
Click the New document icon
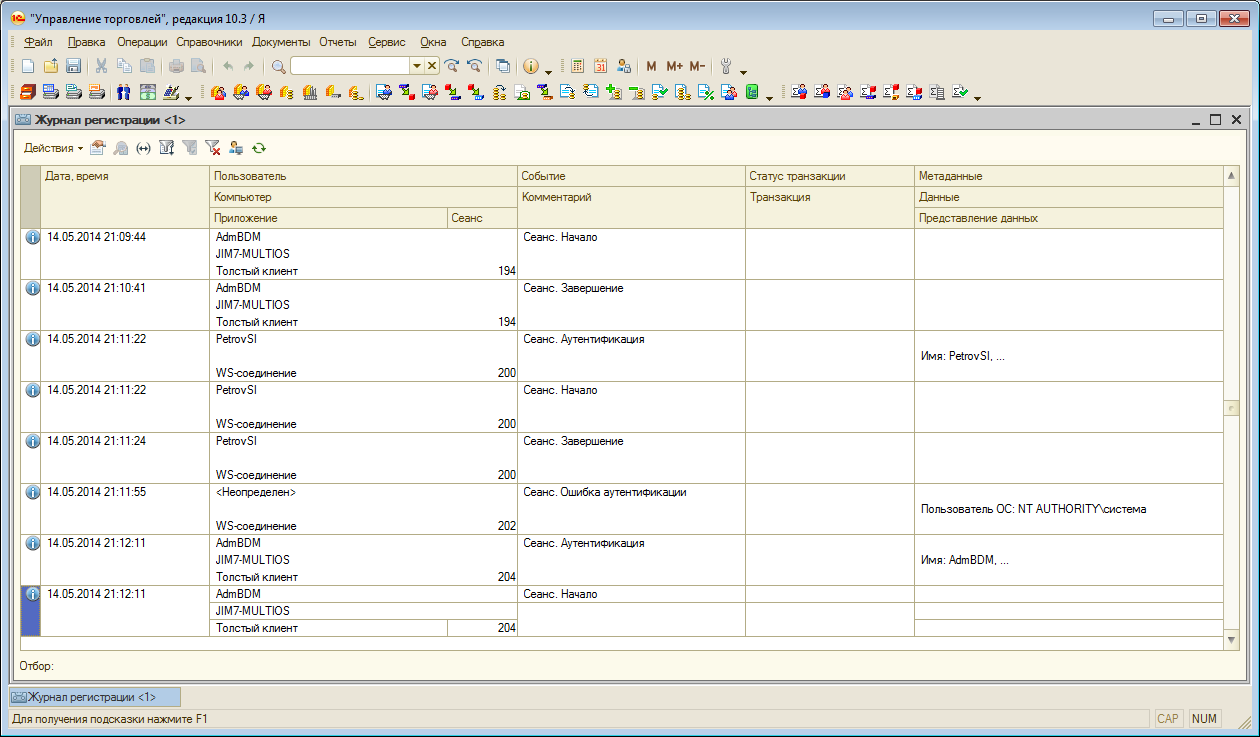28,66
